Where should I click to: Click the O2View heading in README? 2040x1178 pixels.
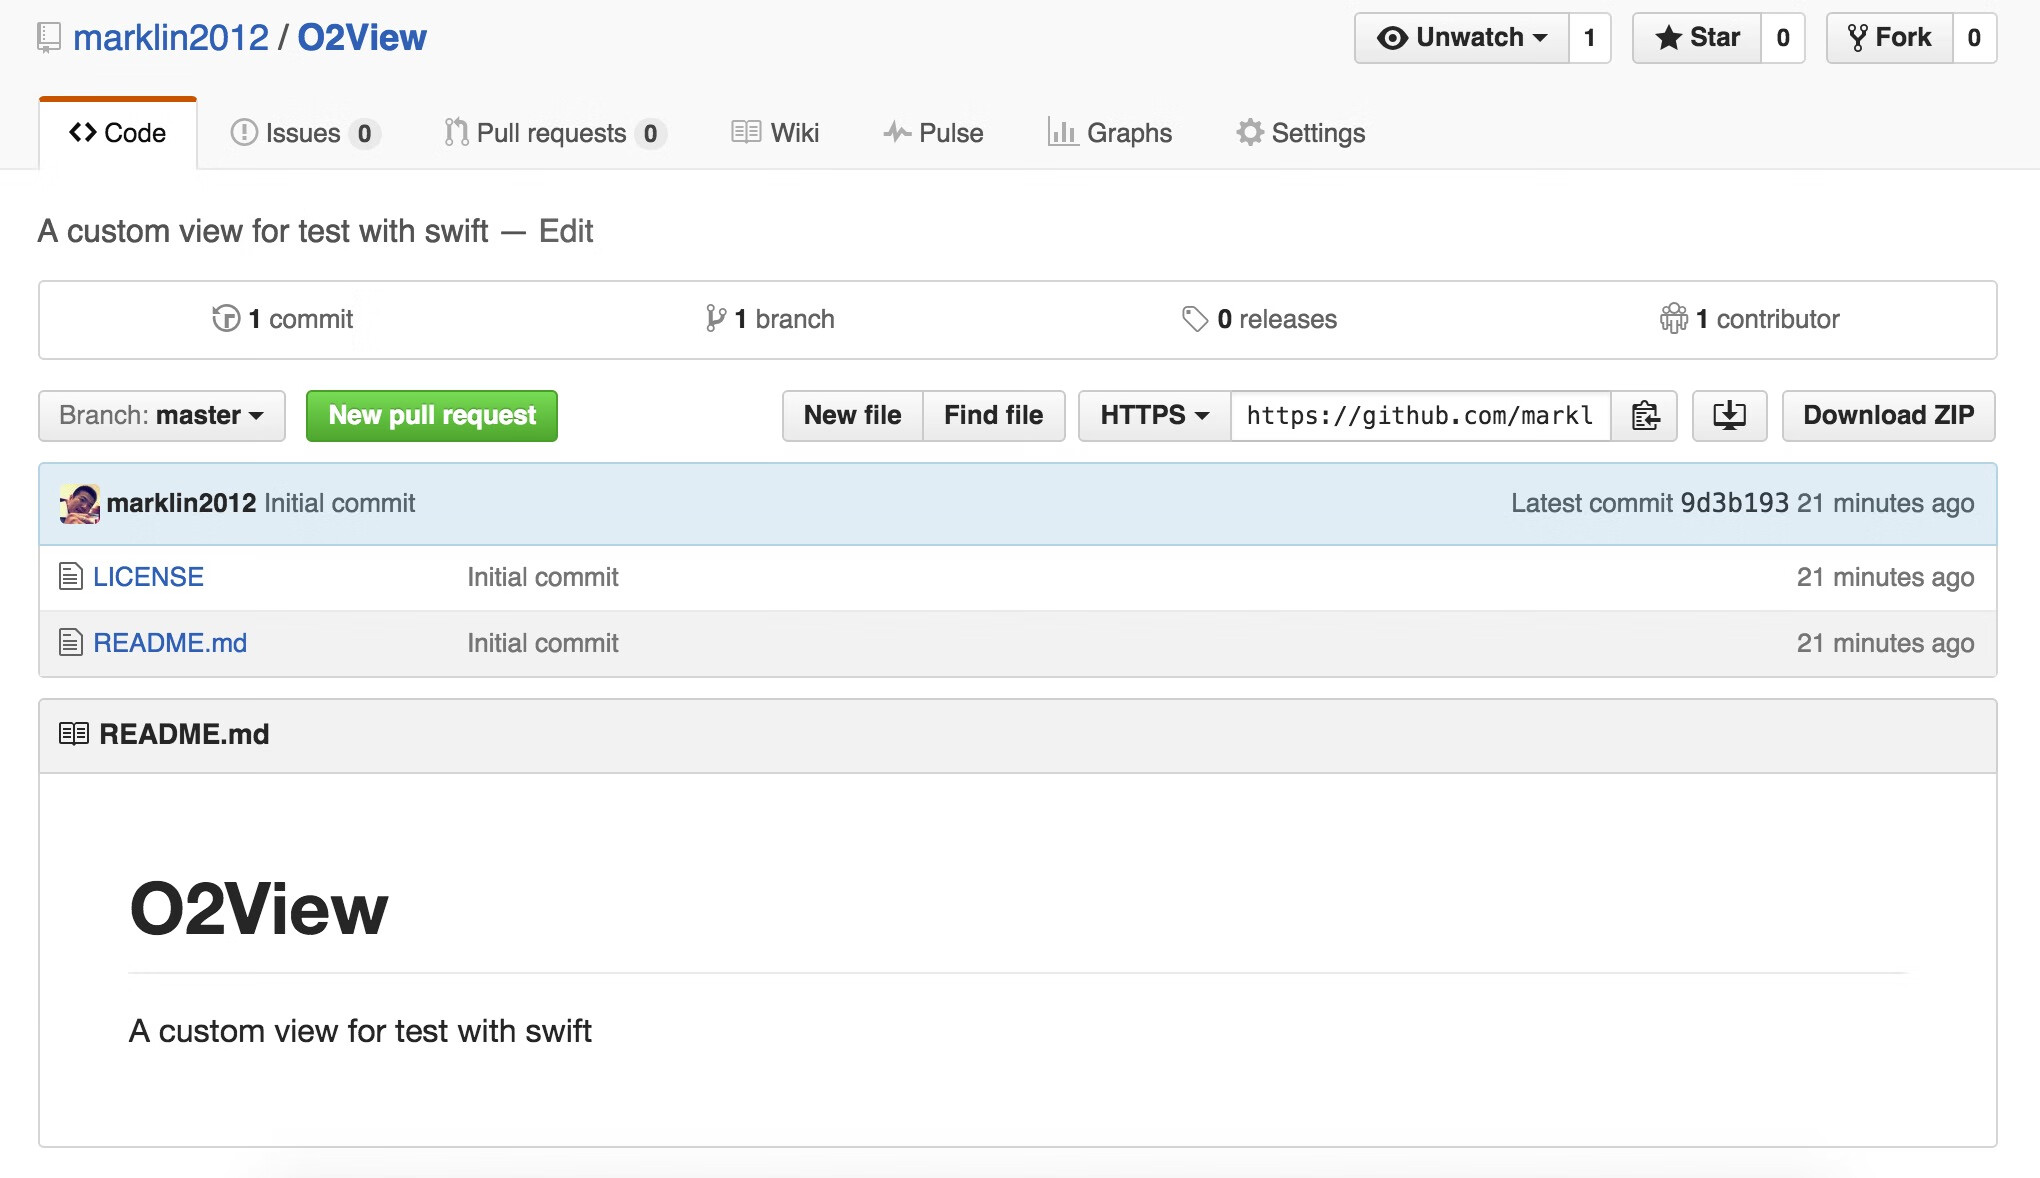click(x=259, y=910)
